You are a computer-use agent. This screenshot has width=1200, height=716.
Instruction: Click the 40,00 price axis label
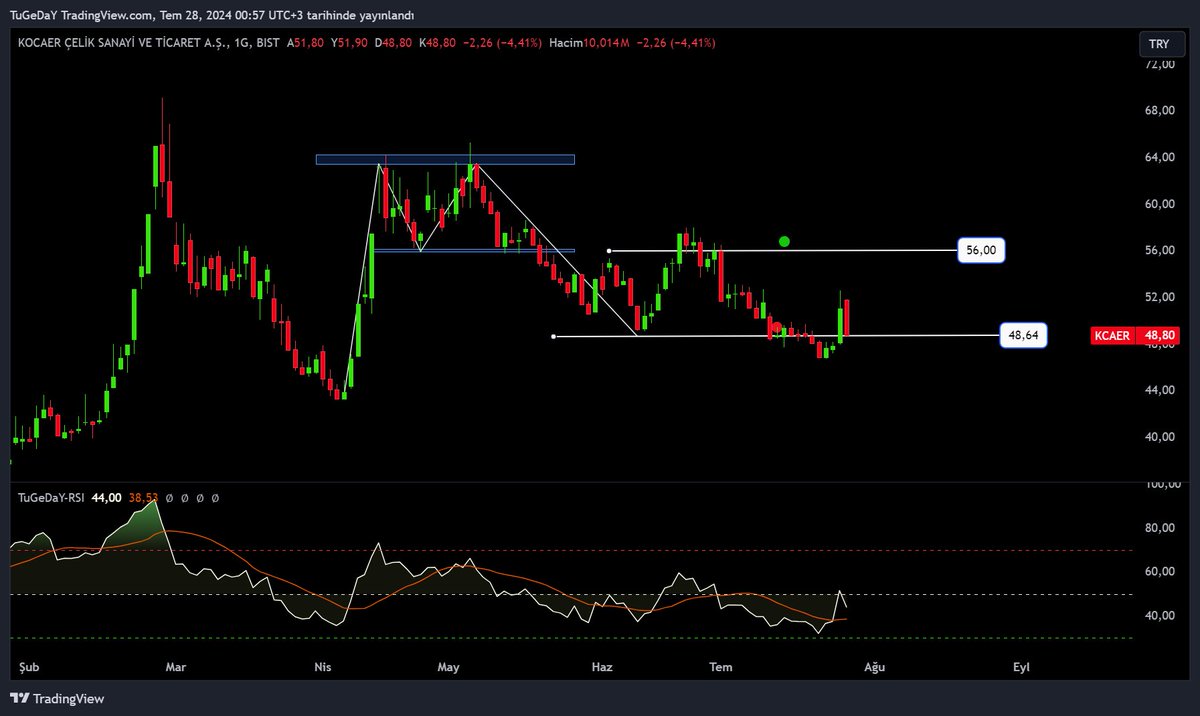1160,436
